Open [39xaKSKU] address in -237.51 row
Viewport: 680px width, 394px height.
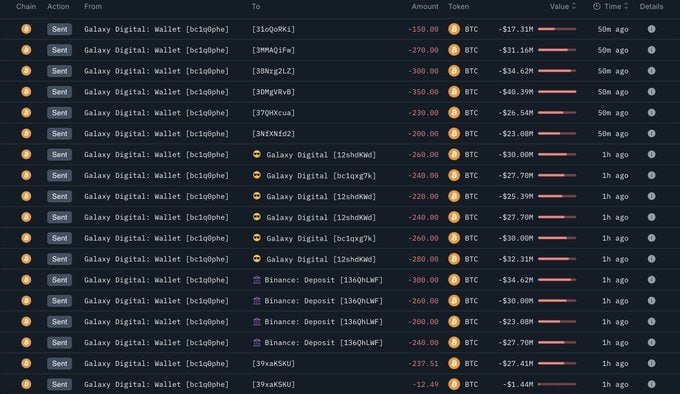[273, 363]
